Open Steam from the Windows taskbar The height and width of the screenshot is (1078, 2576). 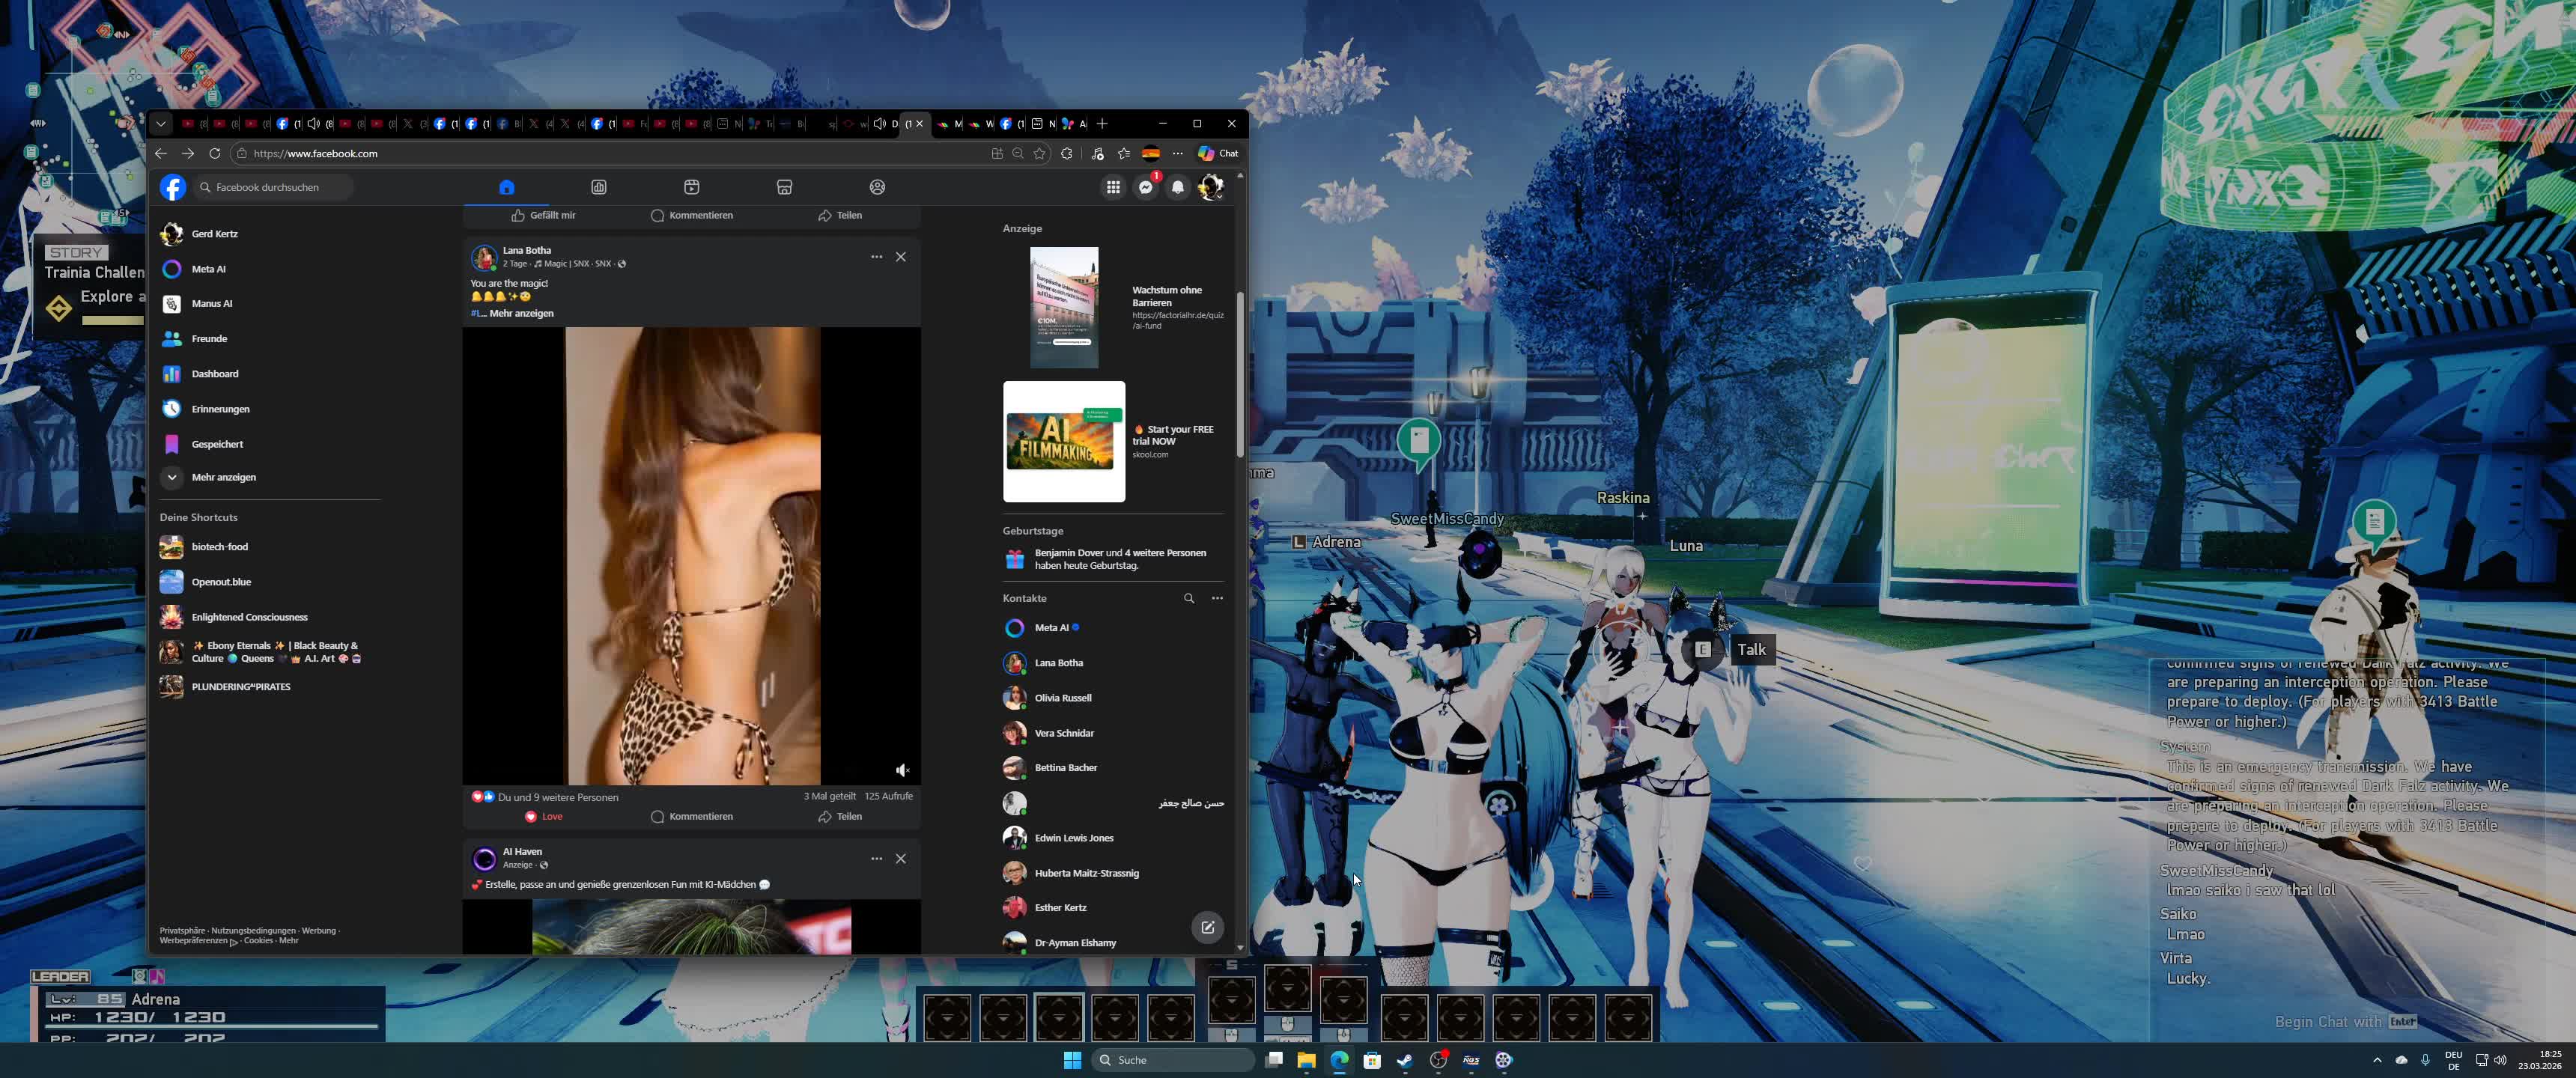coord(1405,1060)
